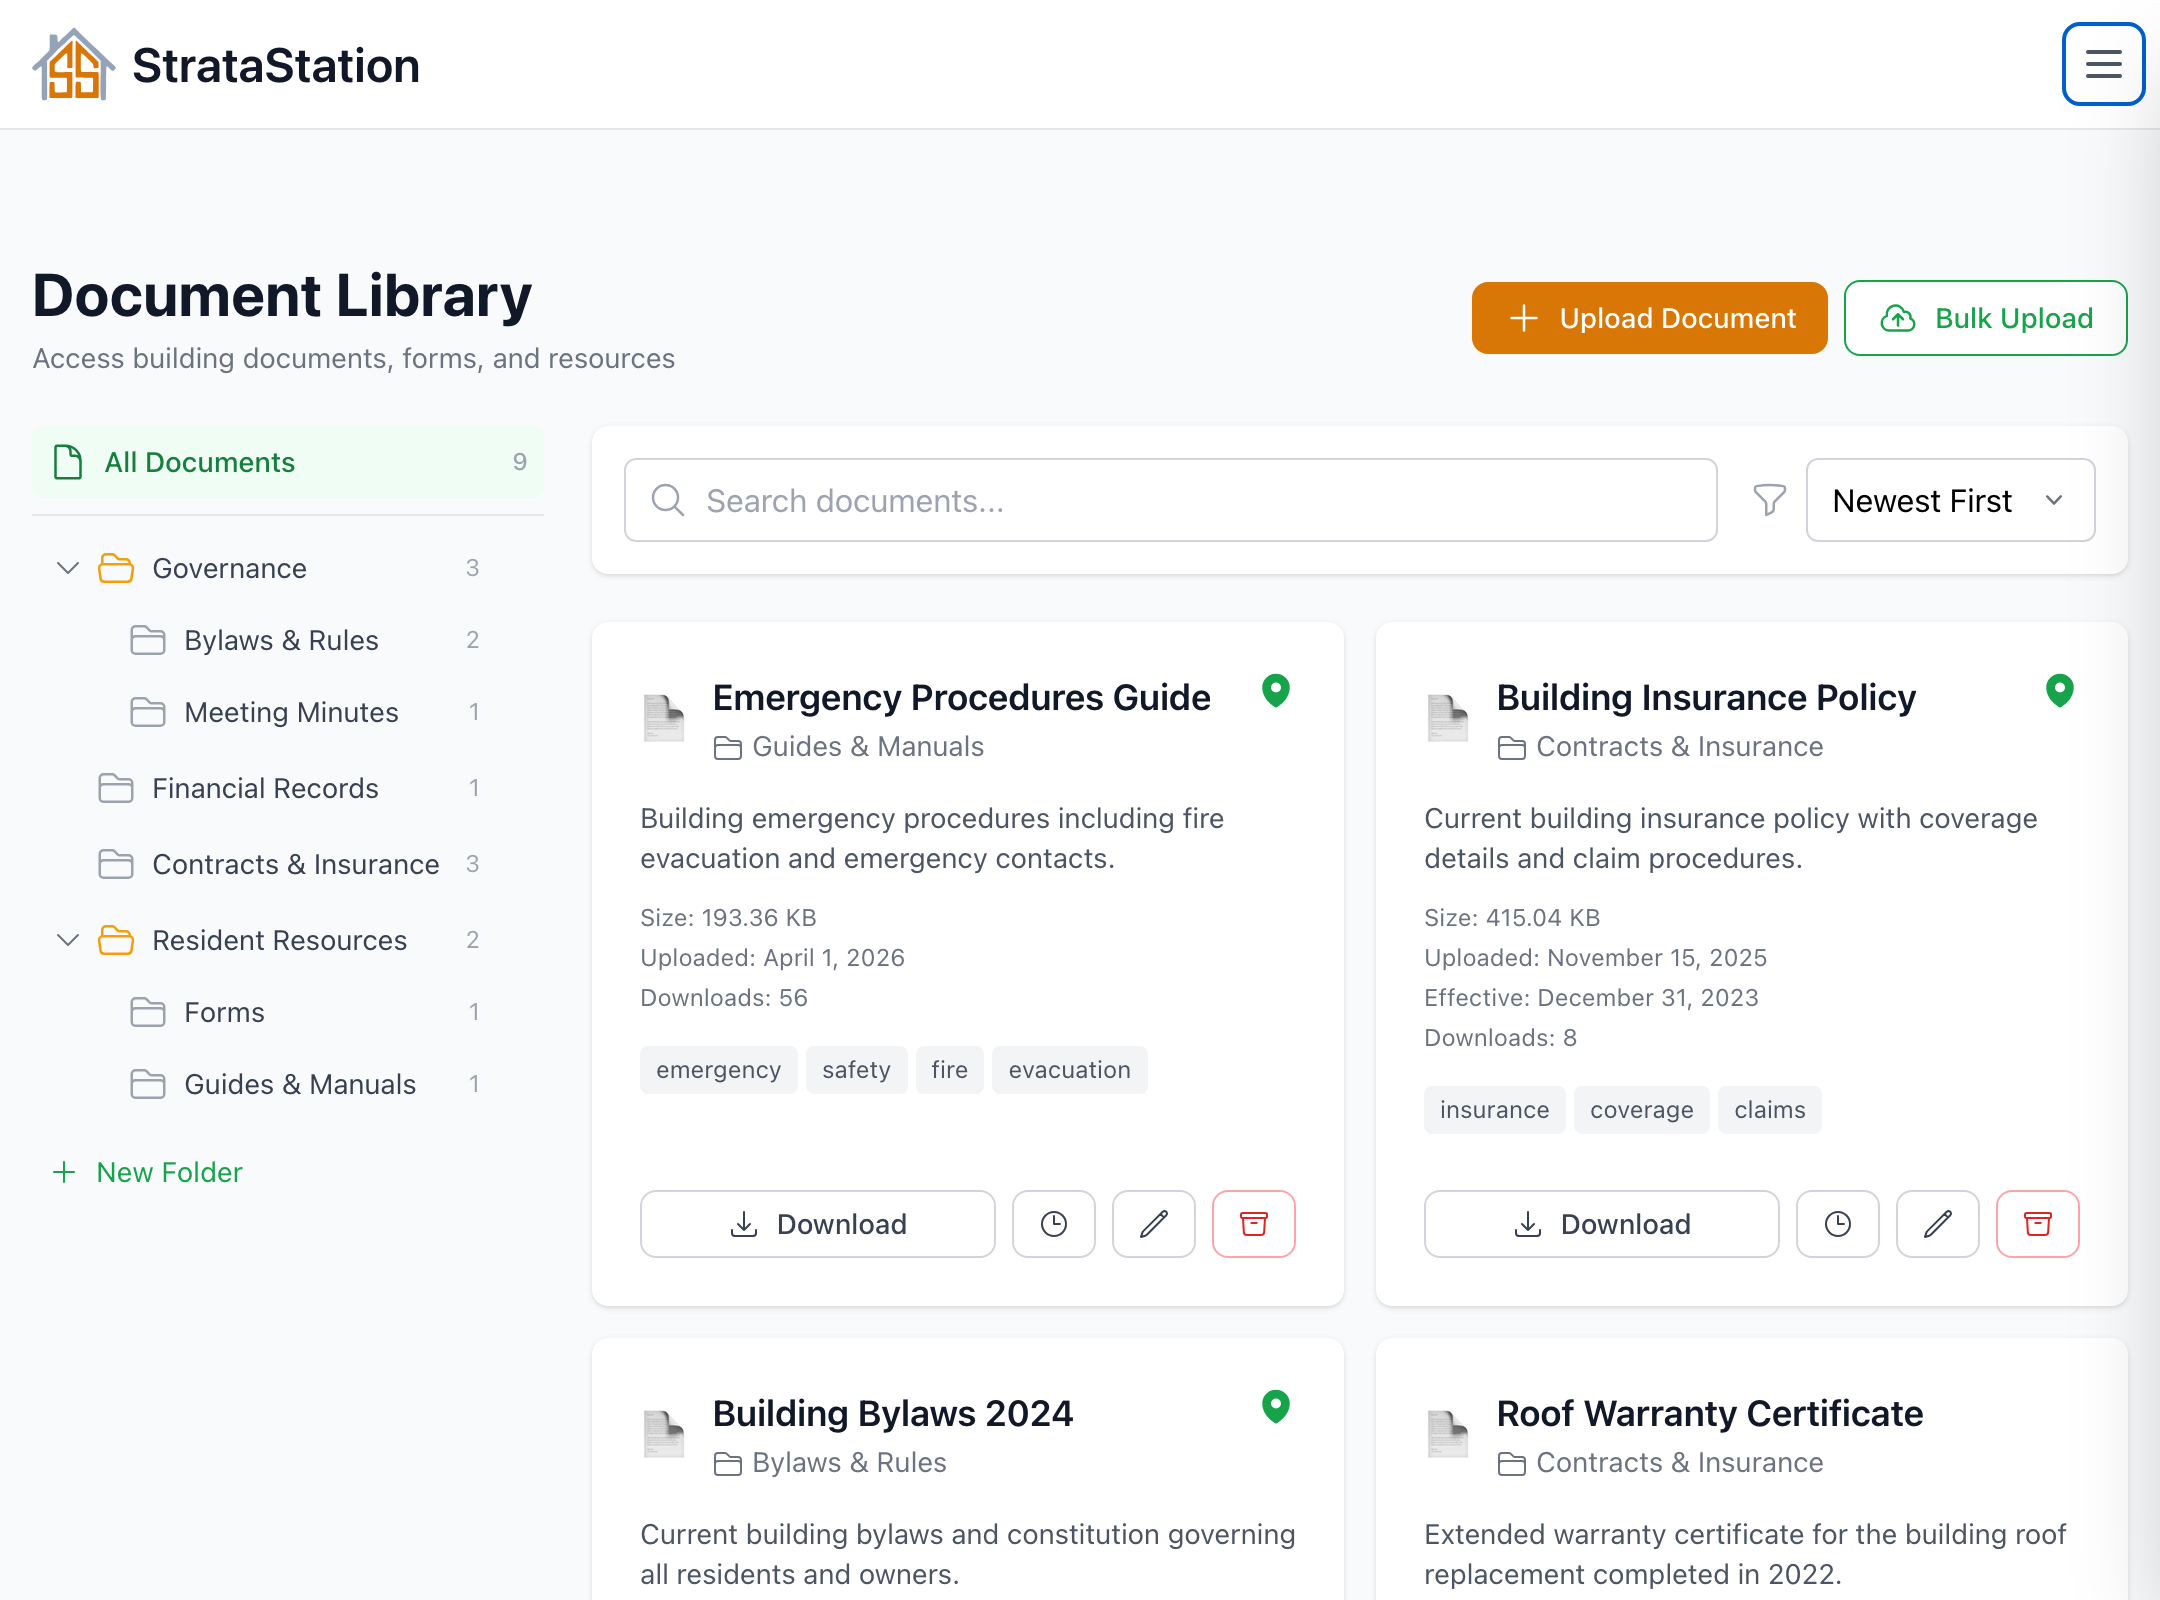Open the Guides & Manuals sidebar subfolder
This screenshot has width=2160, height=1600.
point(288,1084)
